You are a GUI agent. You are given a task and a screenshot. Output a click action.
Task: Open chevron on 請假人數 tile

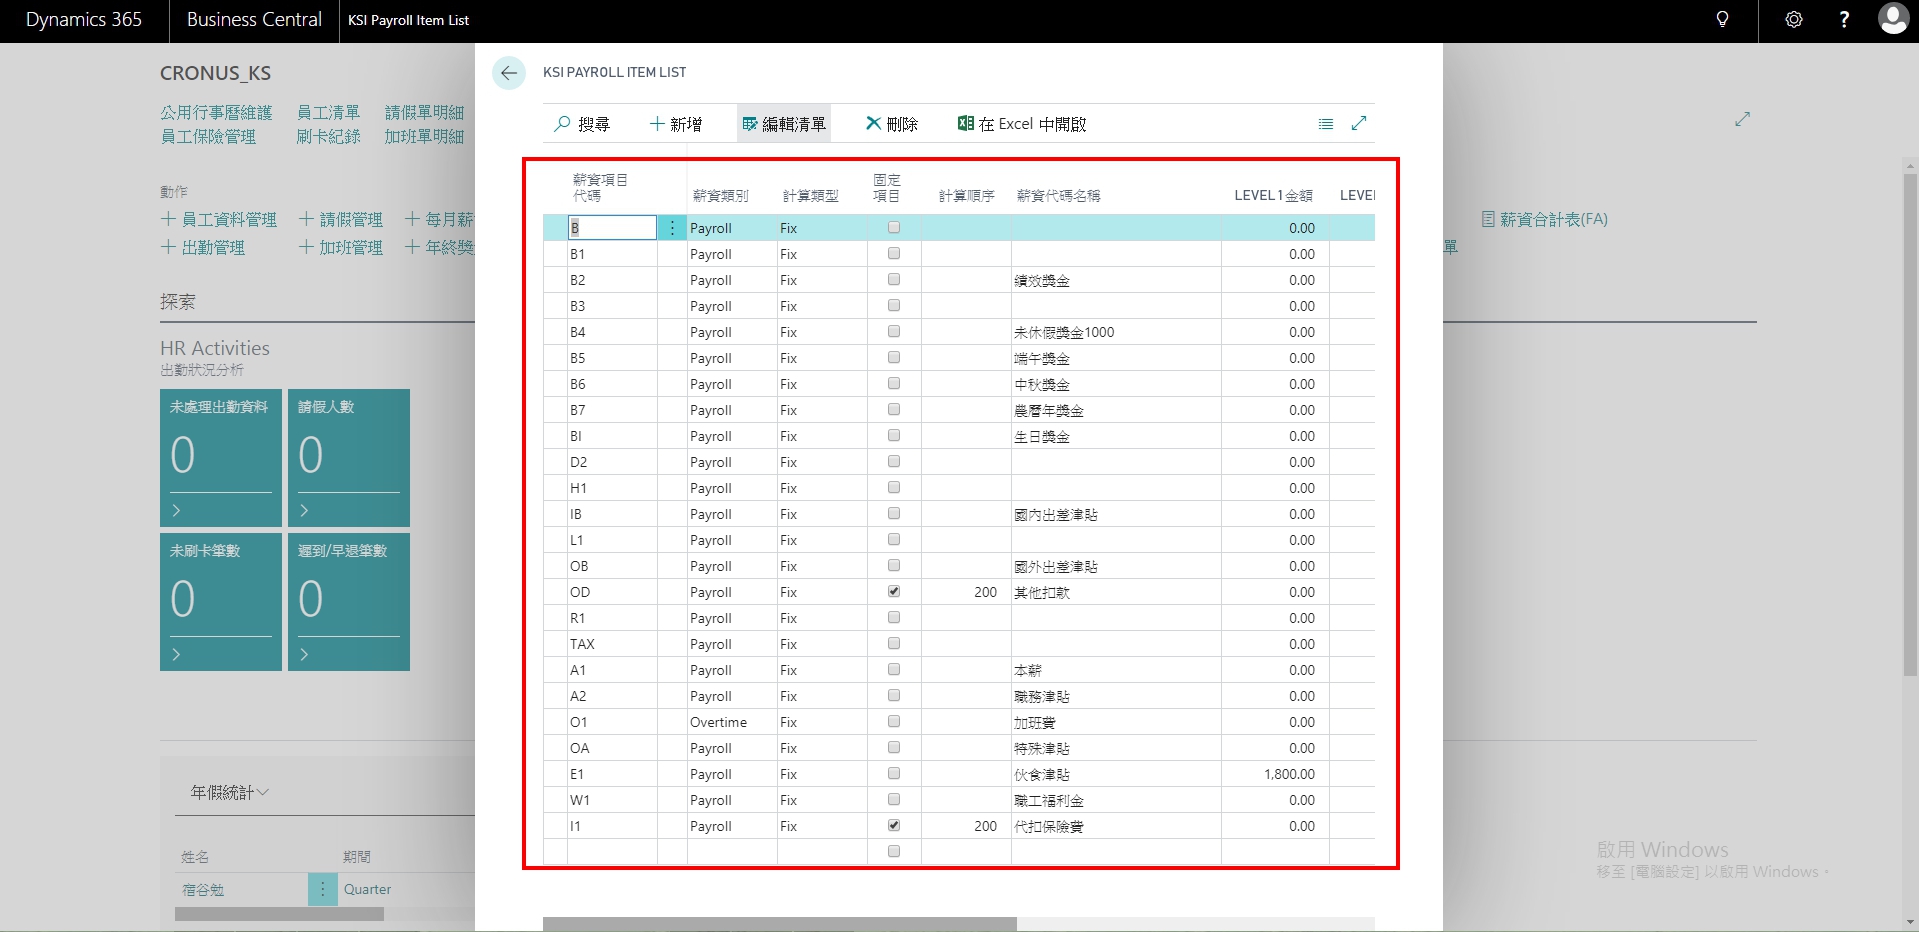(x=304, y=511)
